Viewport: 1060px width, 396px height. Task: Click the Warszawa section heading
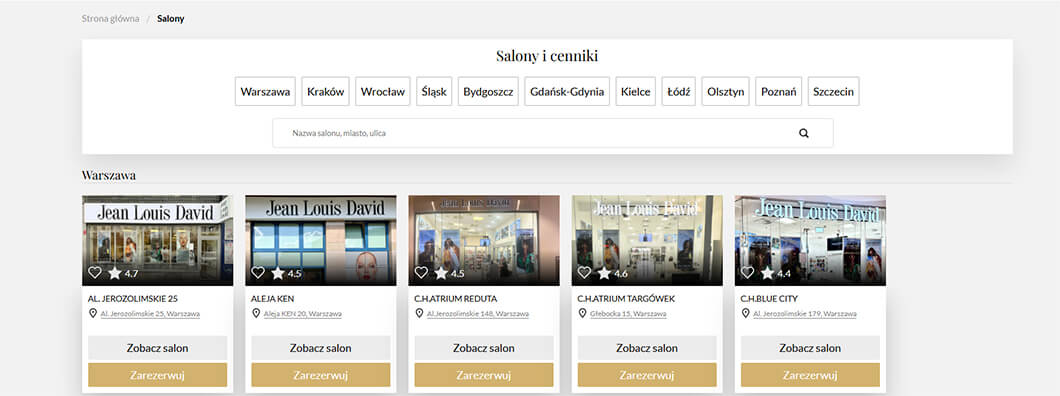109,176
